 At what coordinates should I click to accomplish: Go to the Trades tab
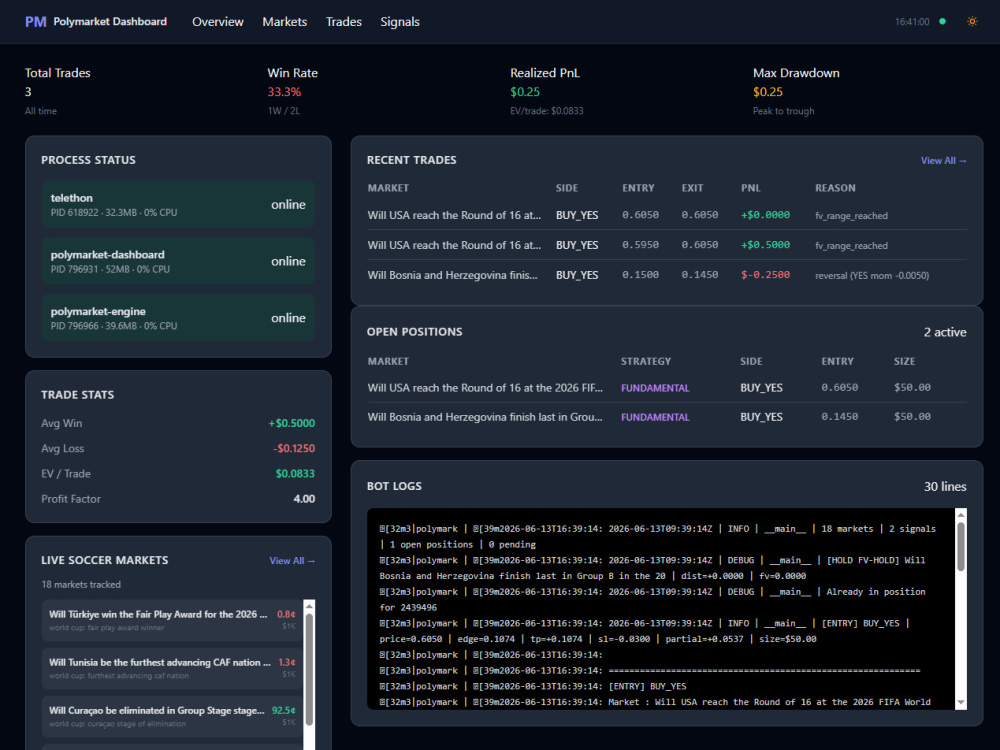pos(344,22)
